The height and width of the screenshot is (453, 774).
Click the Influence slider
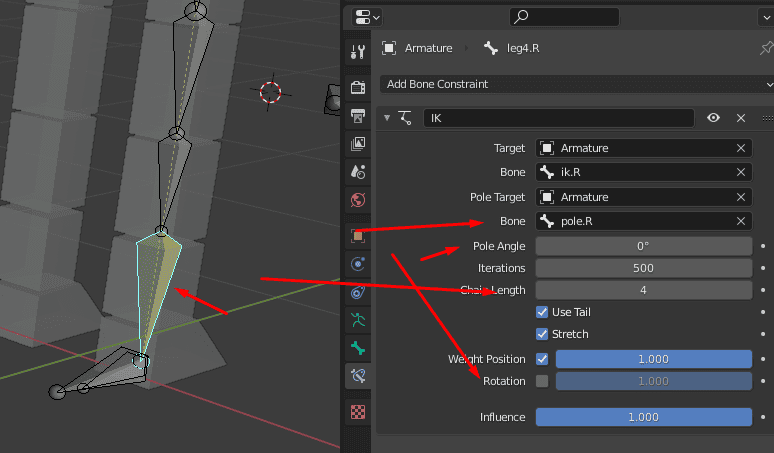click(x=643, y=417)
